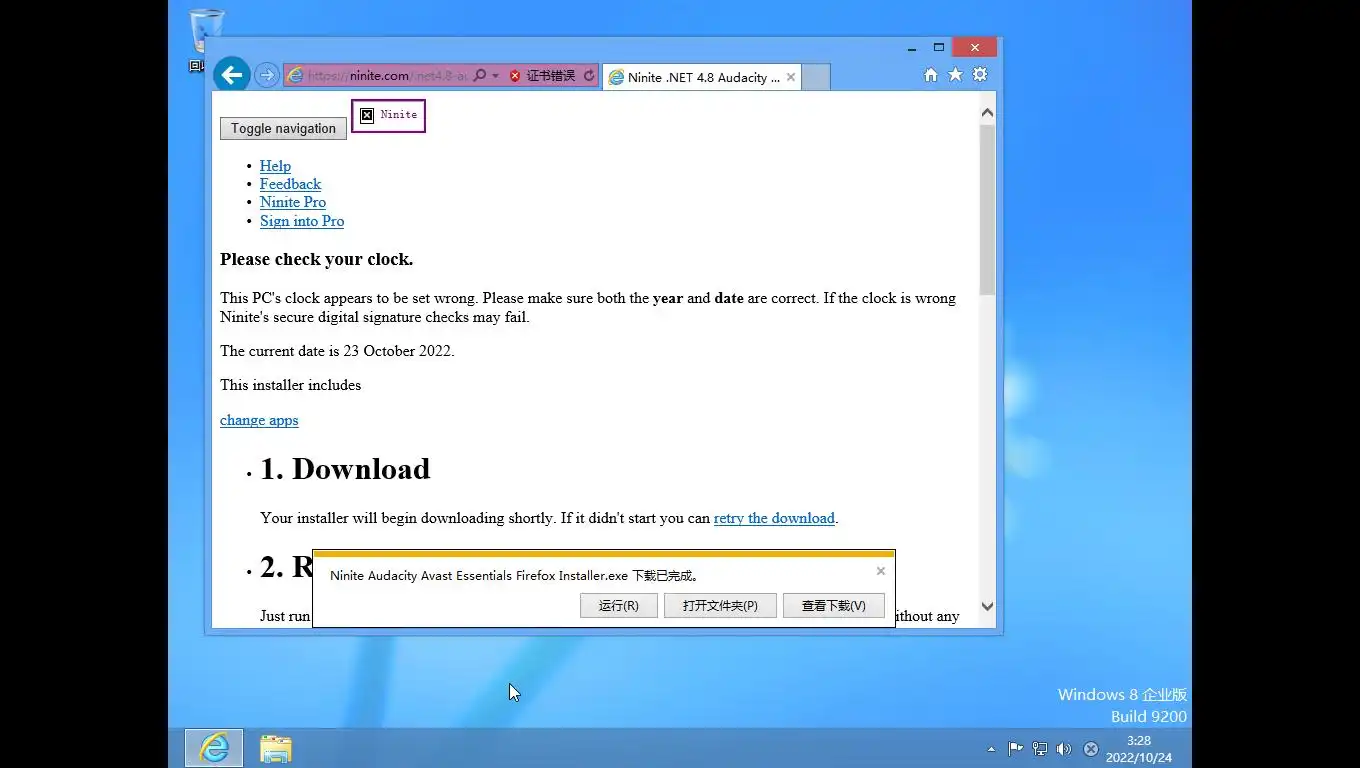The width and height of the screenshot is (1360, 768).
Task: Select the Recycle Bin desktop icon
Action: (x=205, y=38)
